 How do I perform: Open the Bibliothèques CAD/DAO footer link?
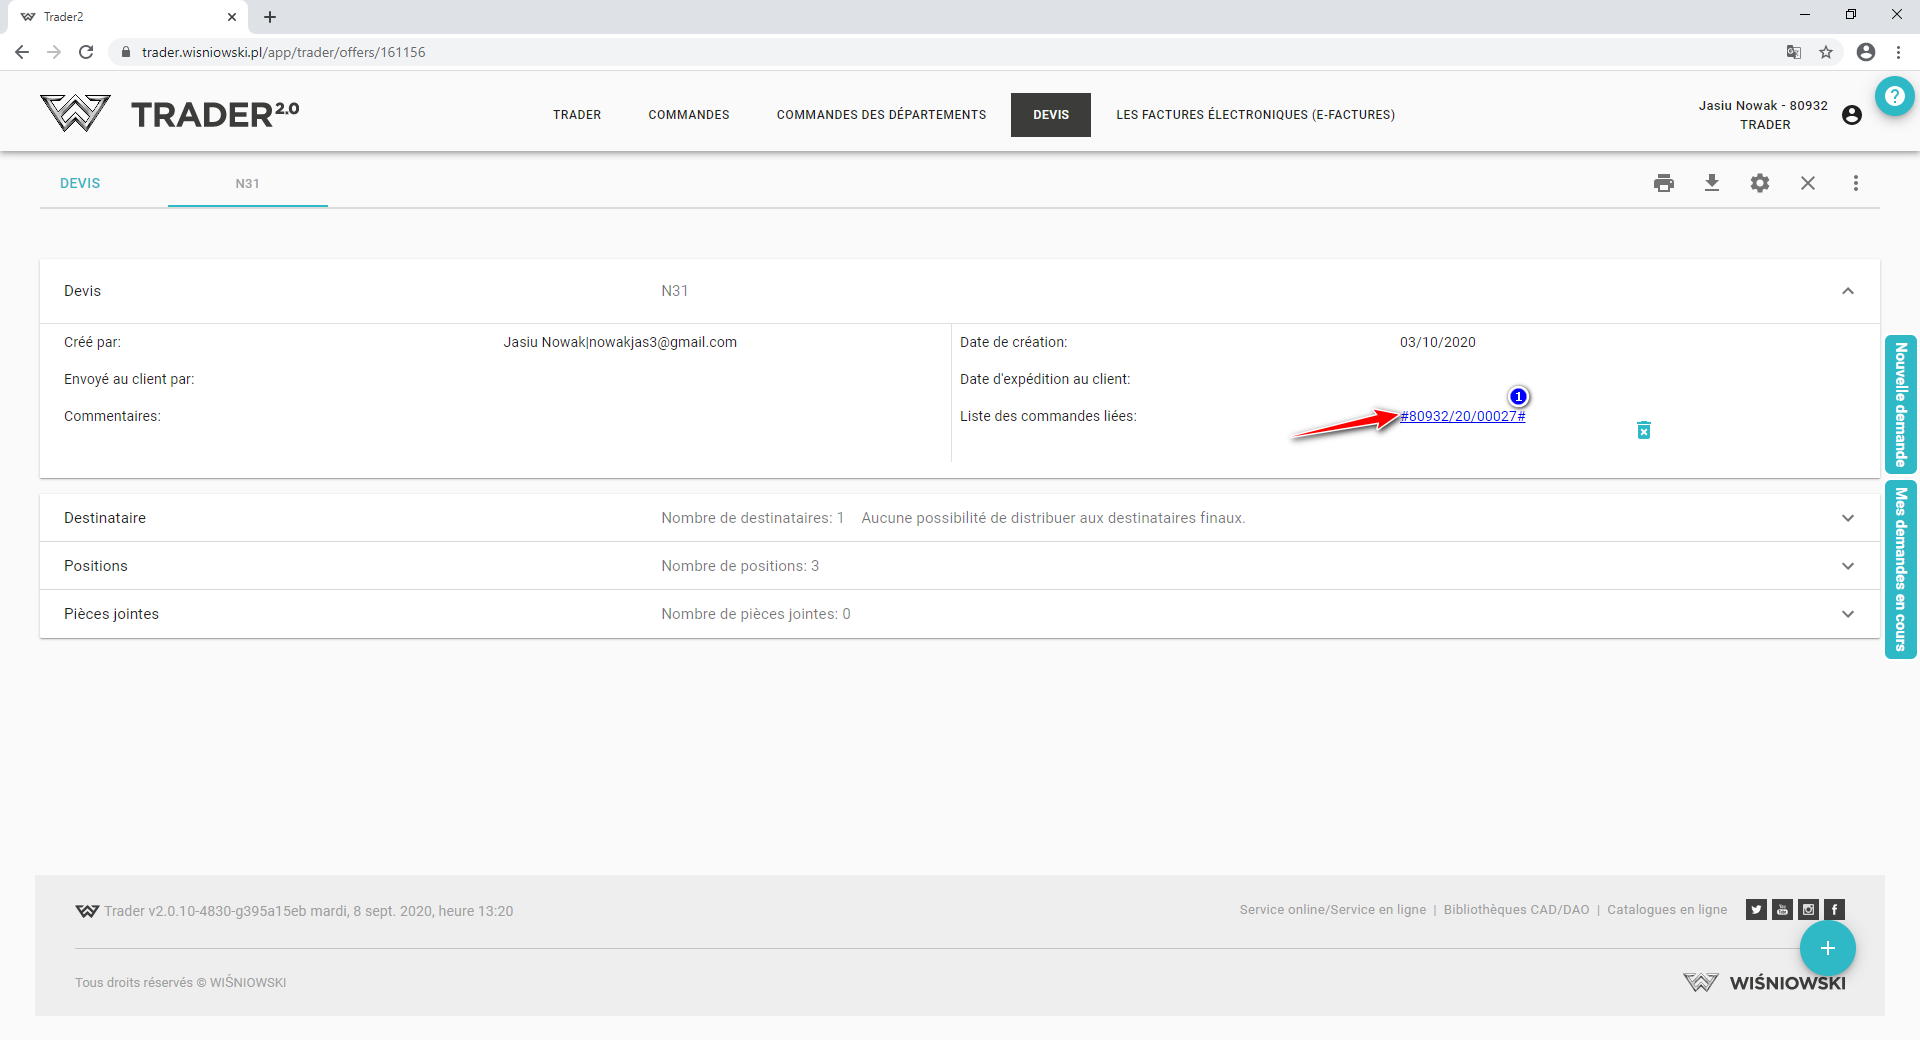[x=1516, y=910]
